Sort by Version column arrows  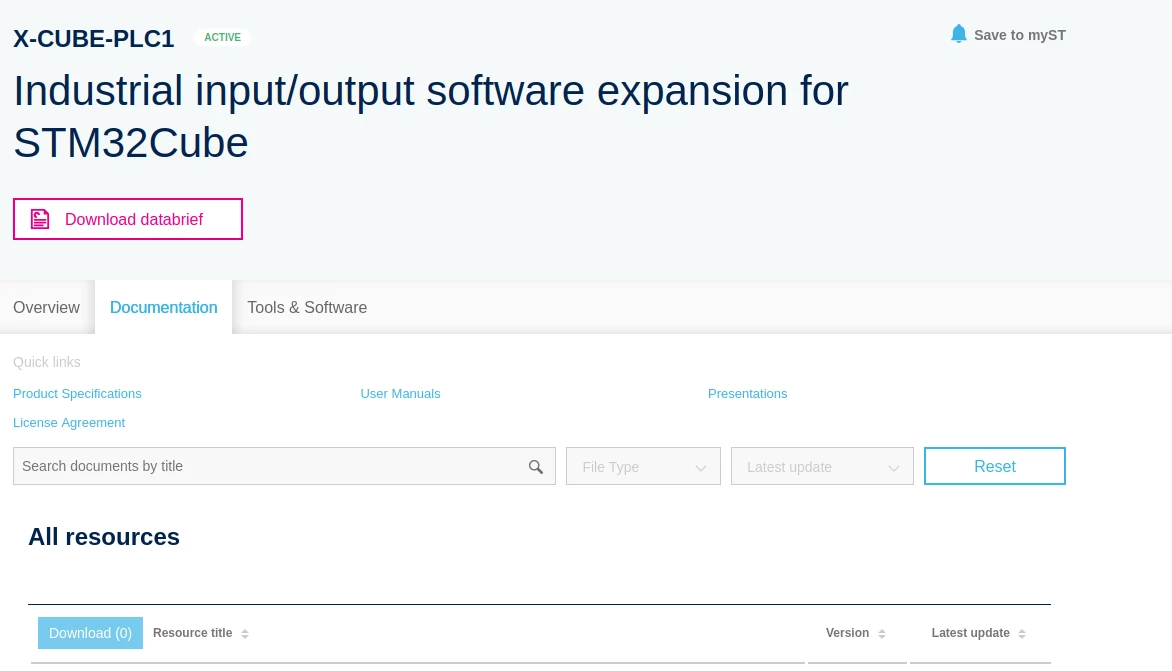tap(882, 634)
